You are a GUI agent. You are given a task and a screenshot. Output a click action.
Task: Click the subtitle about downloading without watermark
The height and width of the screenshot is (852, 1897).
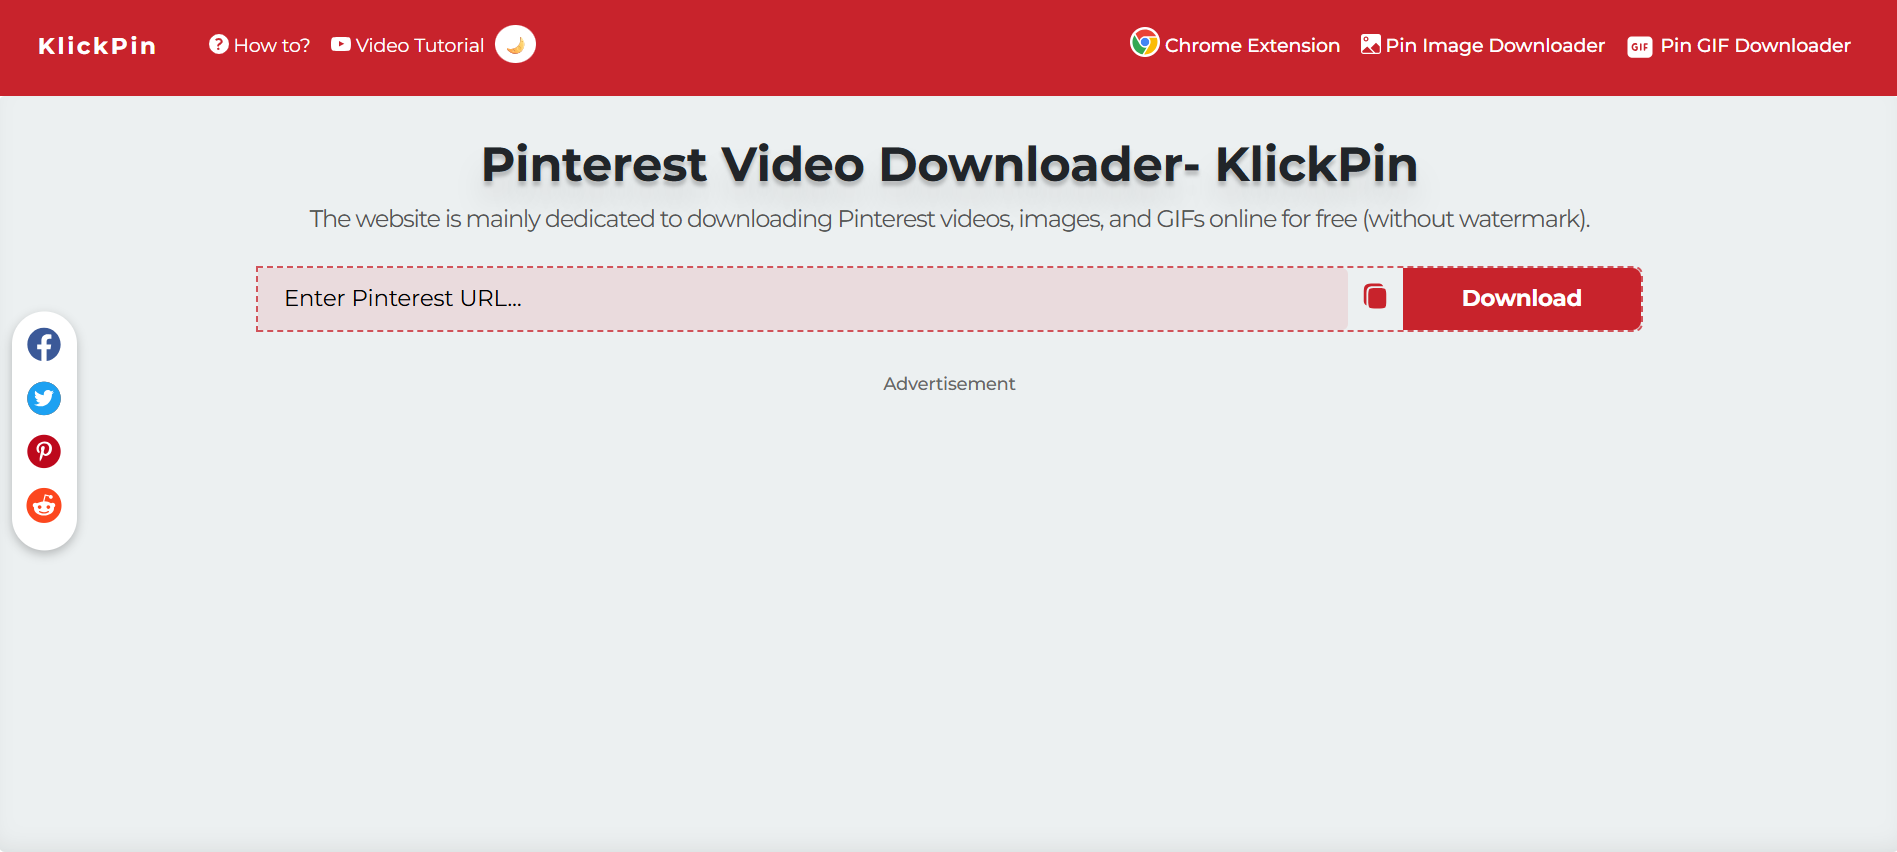pos(949,219)
